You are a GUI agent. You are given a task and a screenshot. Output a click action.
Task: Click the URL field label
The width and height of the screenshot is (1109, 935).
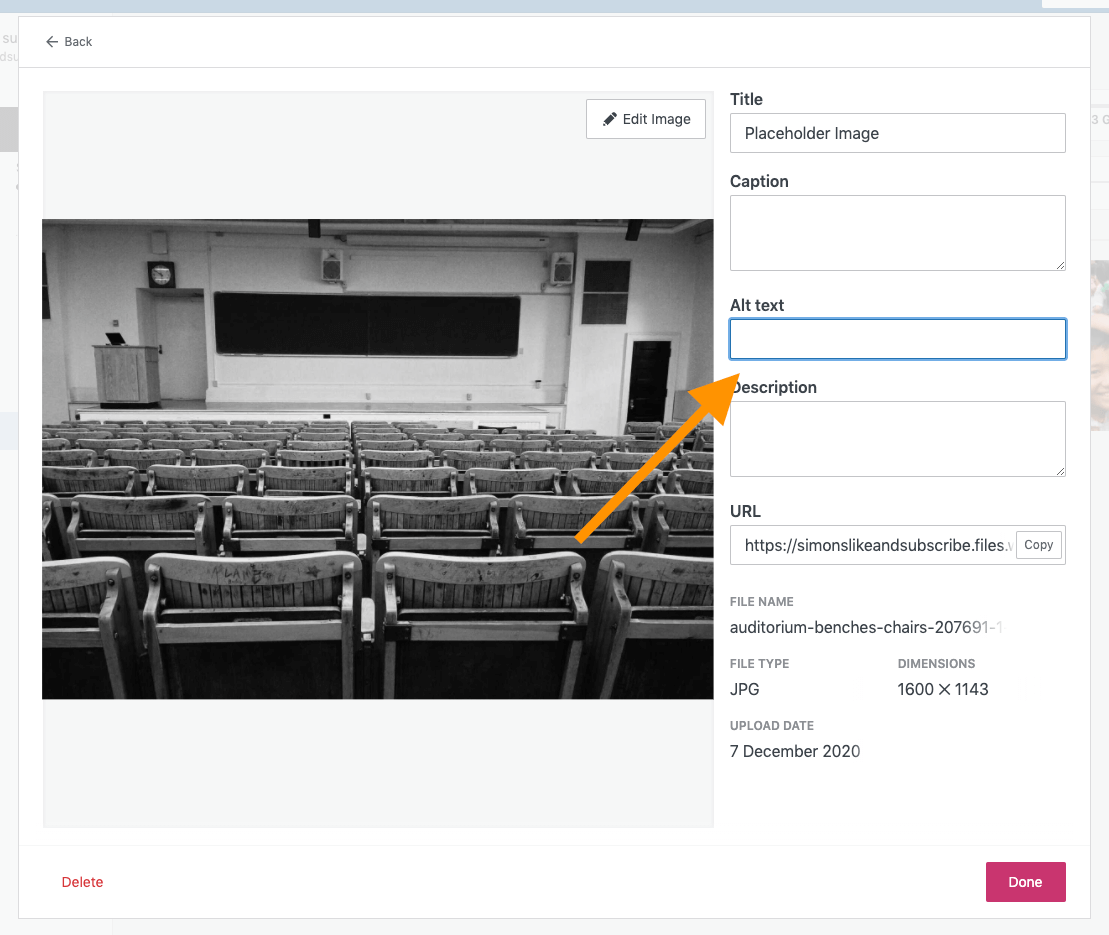745,511
